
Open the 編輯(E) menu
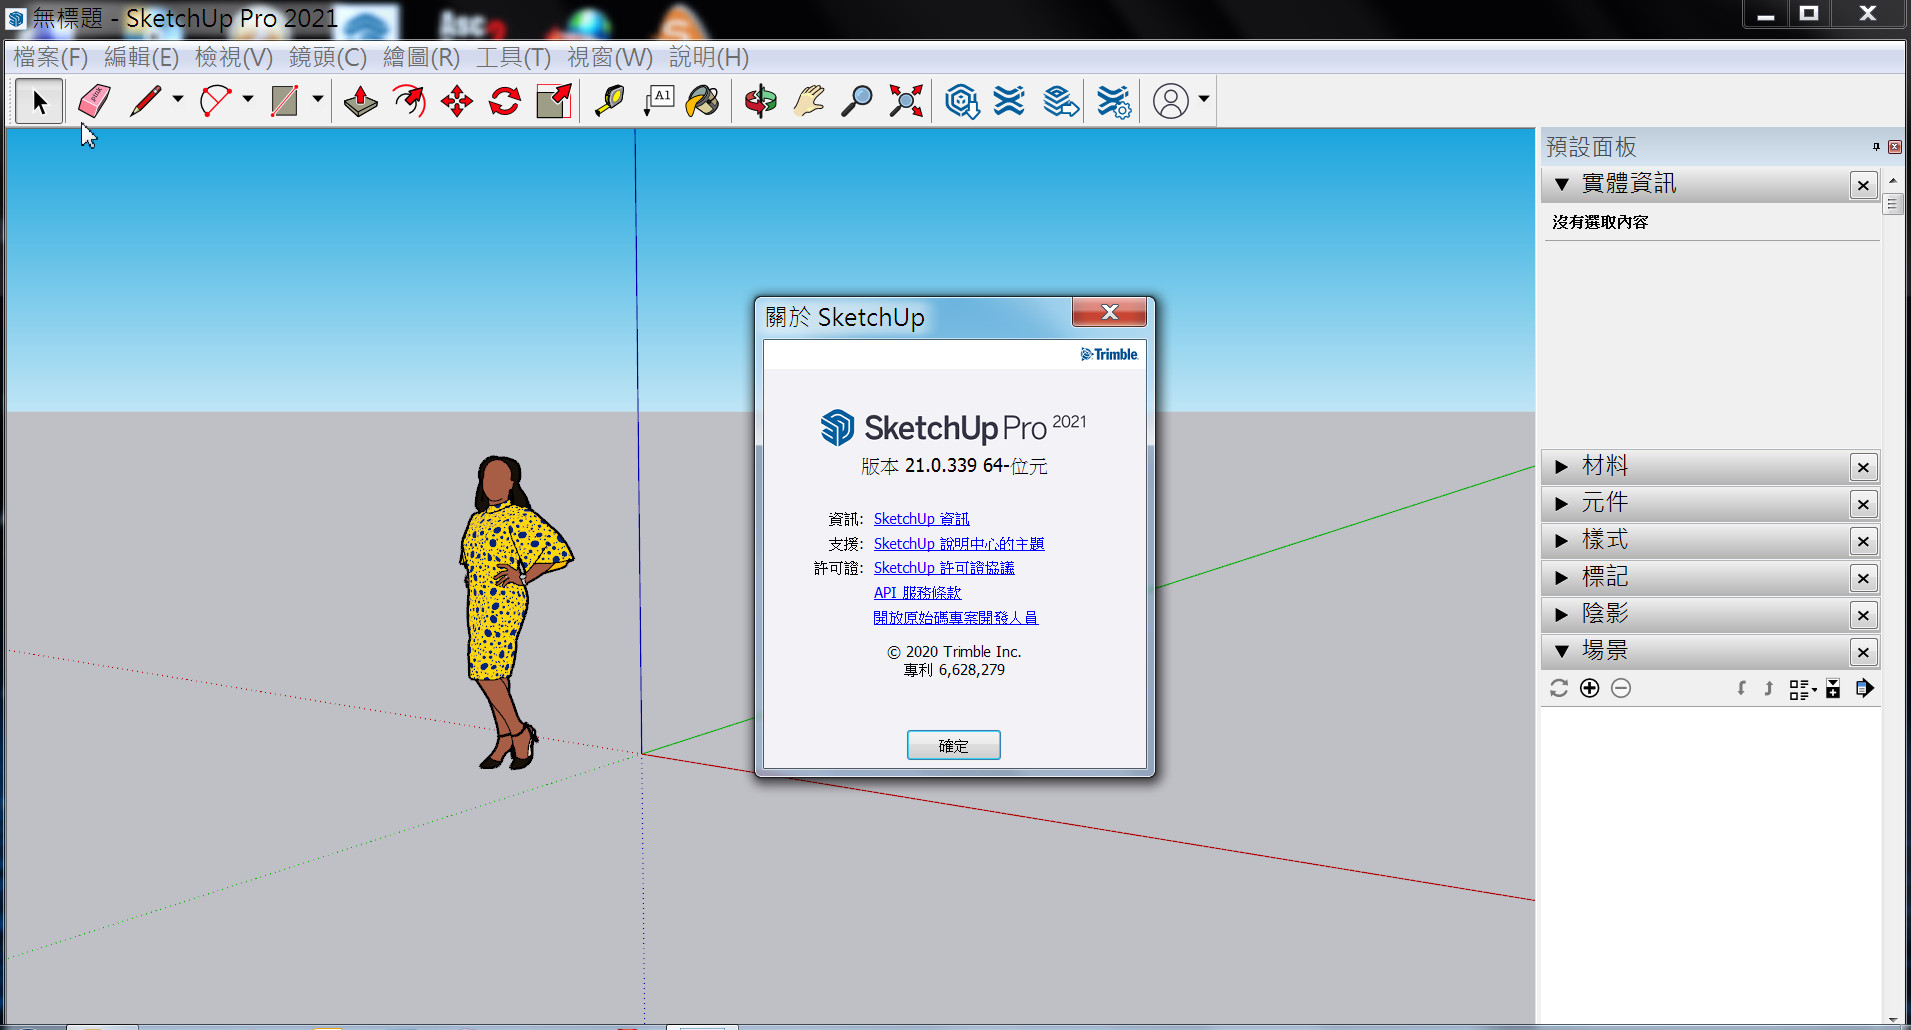[142, 57]
